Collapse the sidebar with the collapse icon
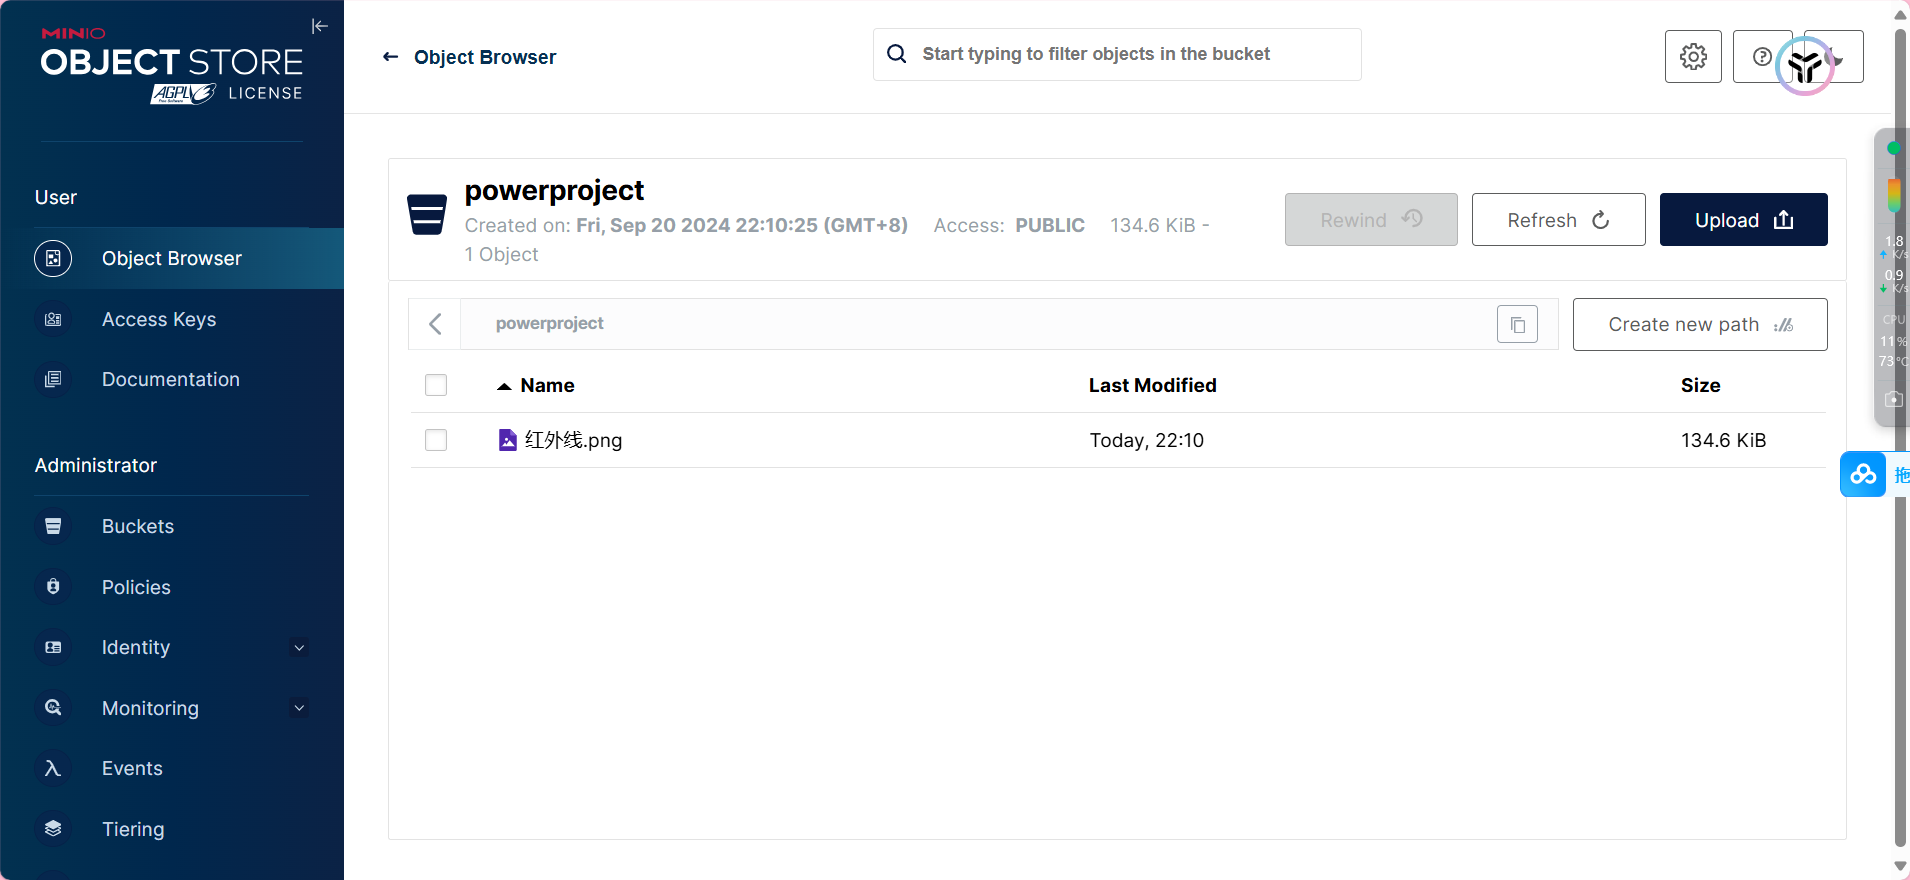The height and width of the screenshot is (880, 1910). click(320, 26)
